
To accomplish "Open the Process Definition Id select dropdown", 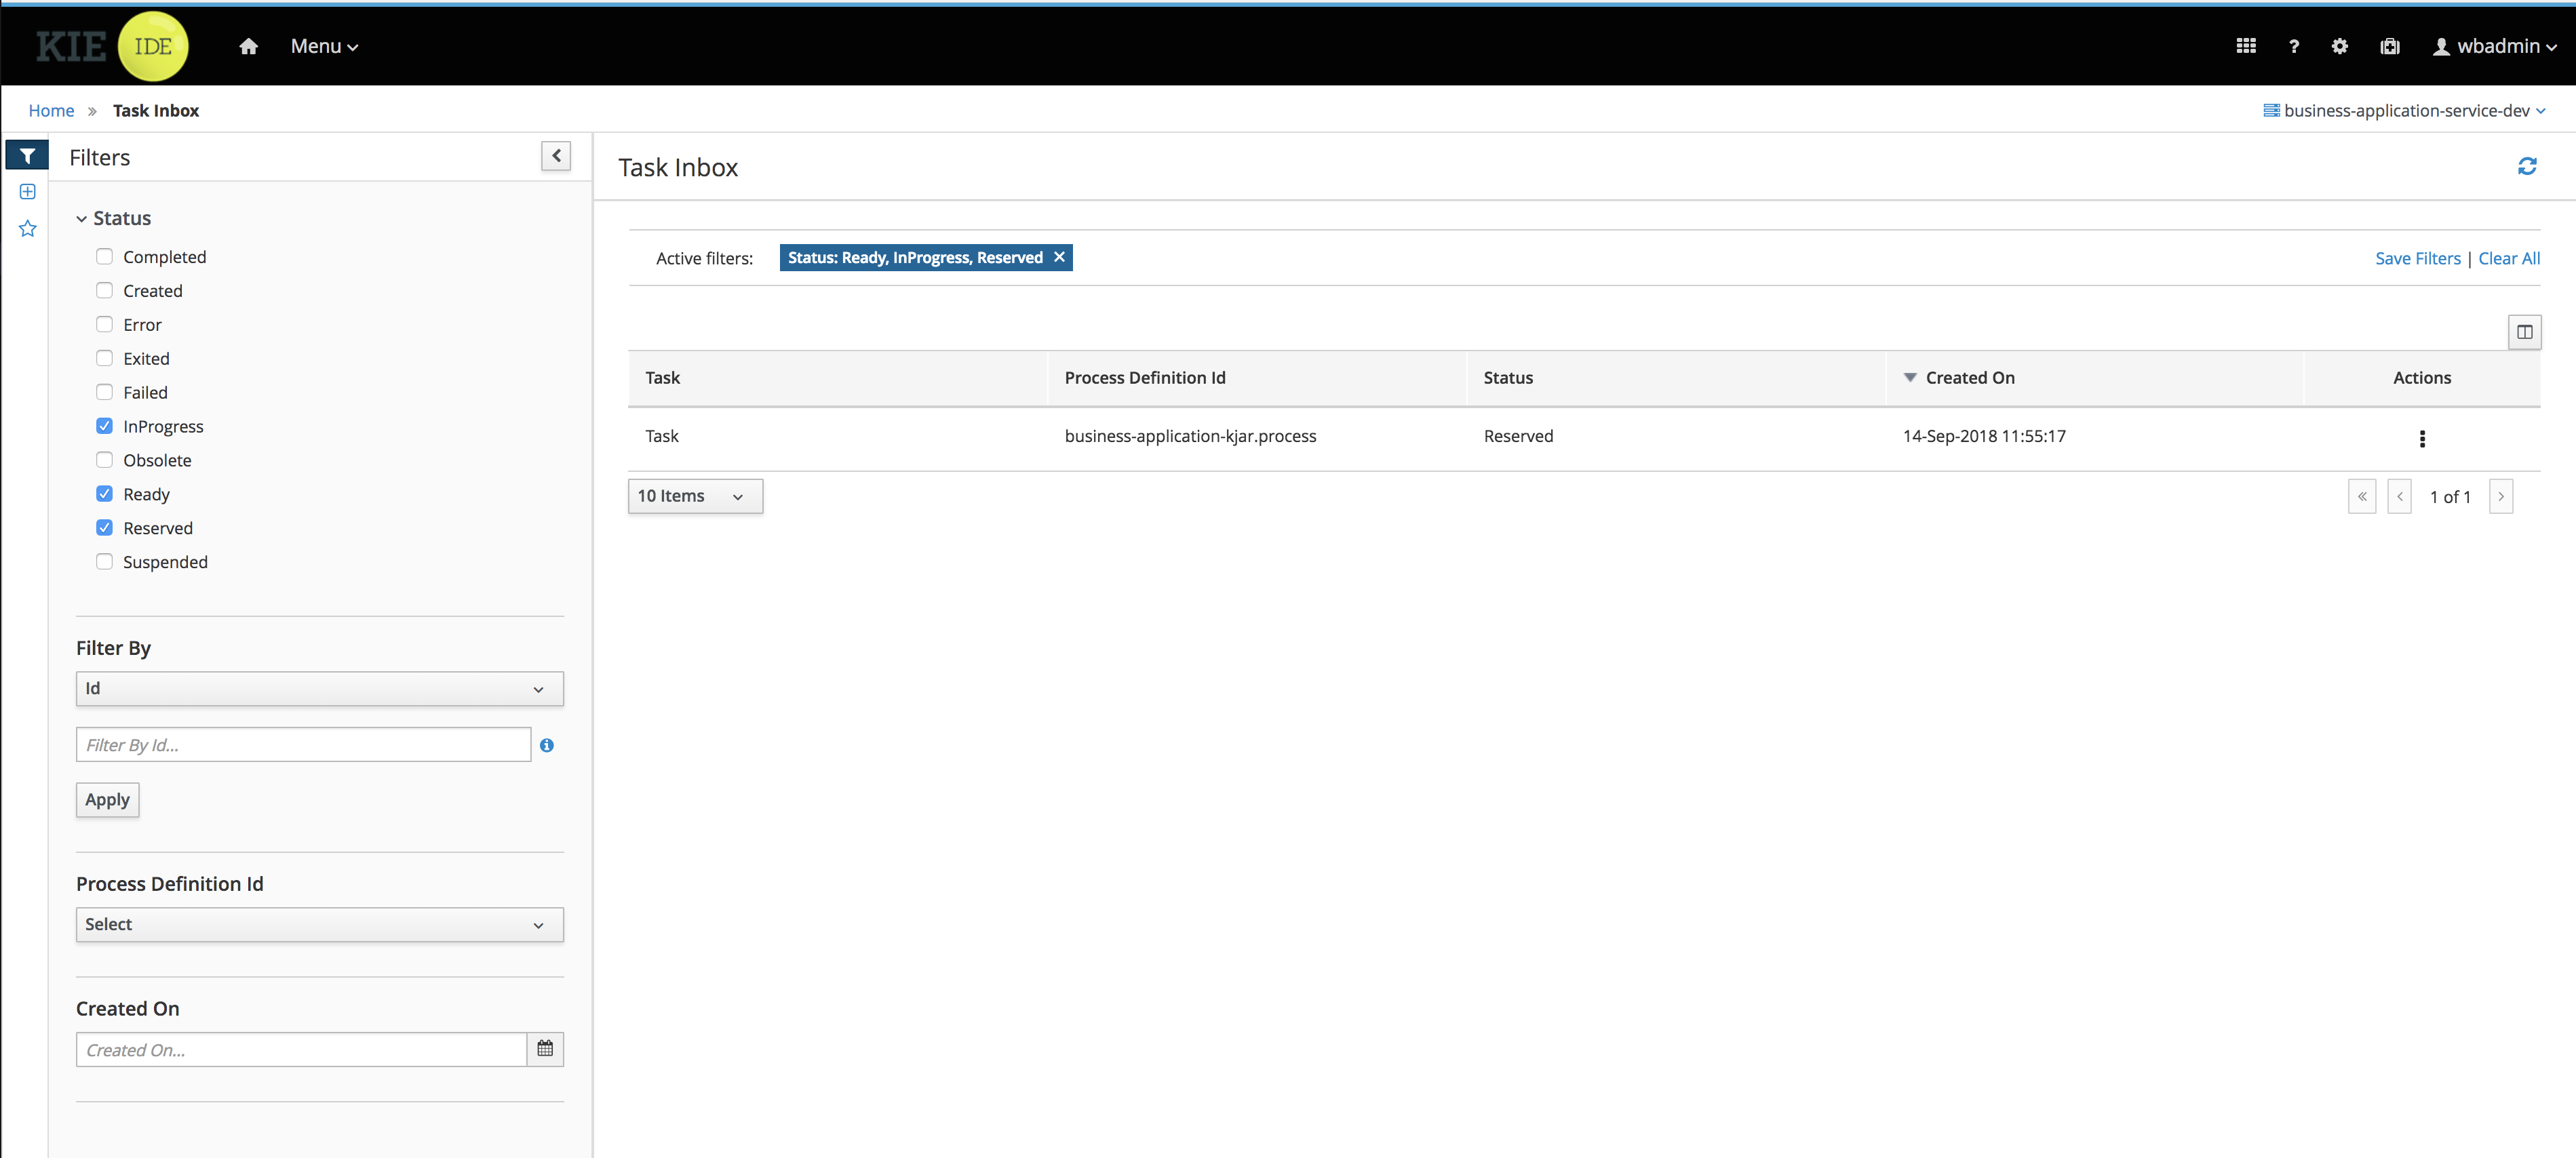I will pyautogui.click(x=315, y=923).
